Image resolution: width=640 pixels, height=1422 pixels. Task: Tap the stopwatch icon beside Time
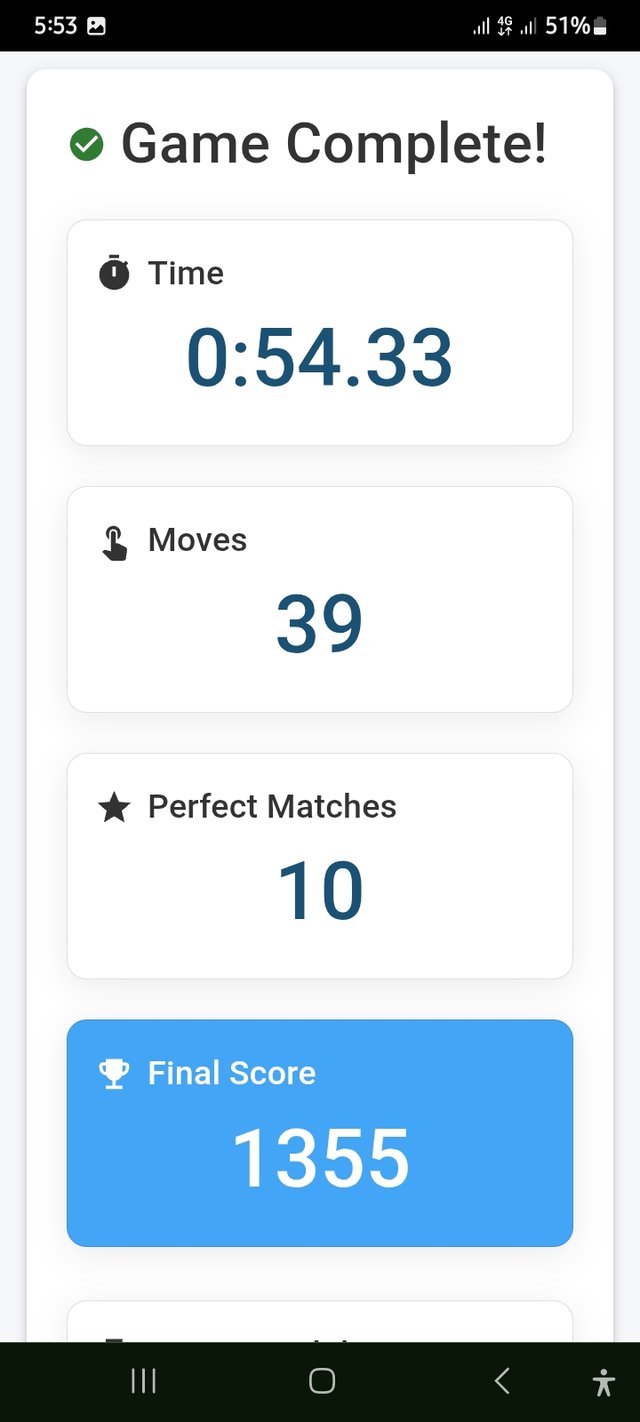coord(115,273)
